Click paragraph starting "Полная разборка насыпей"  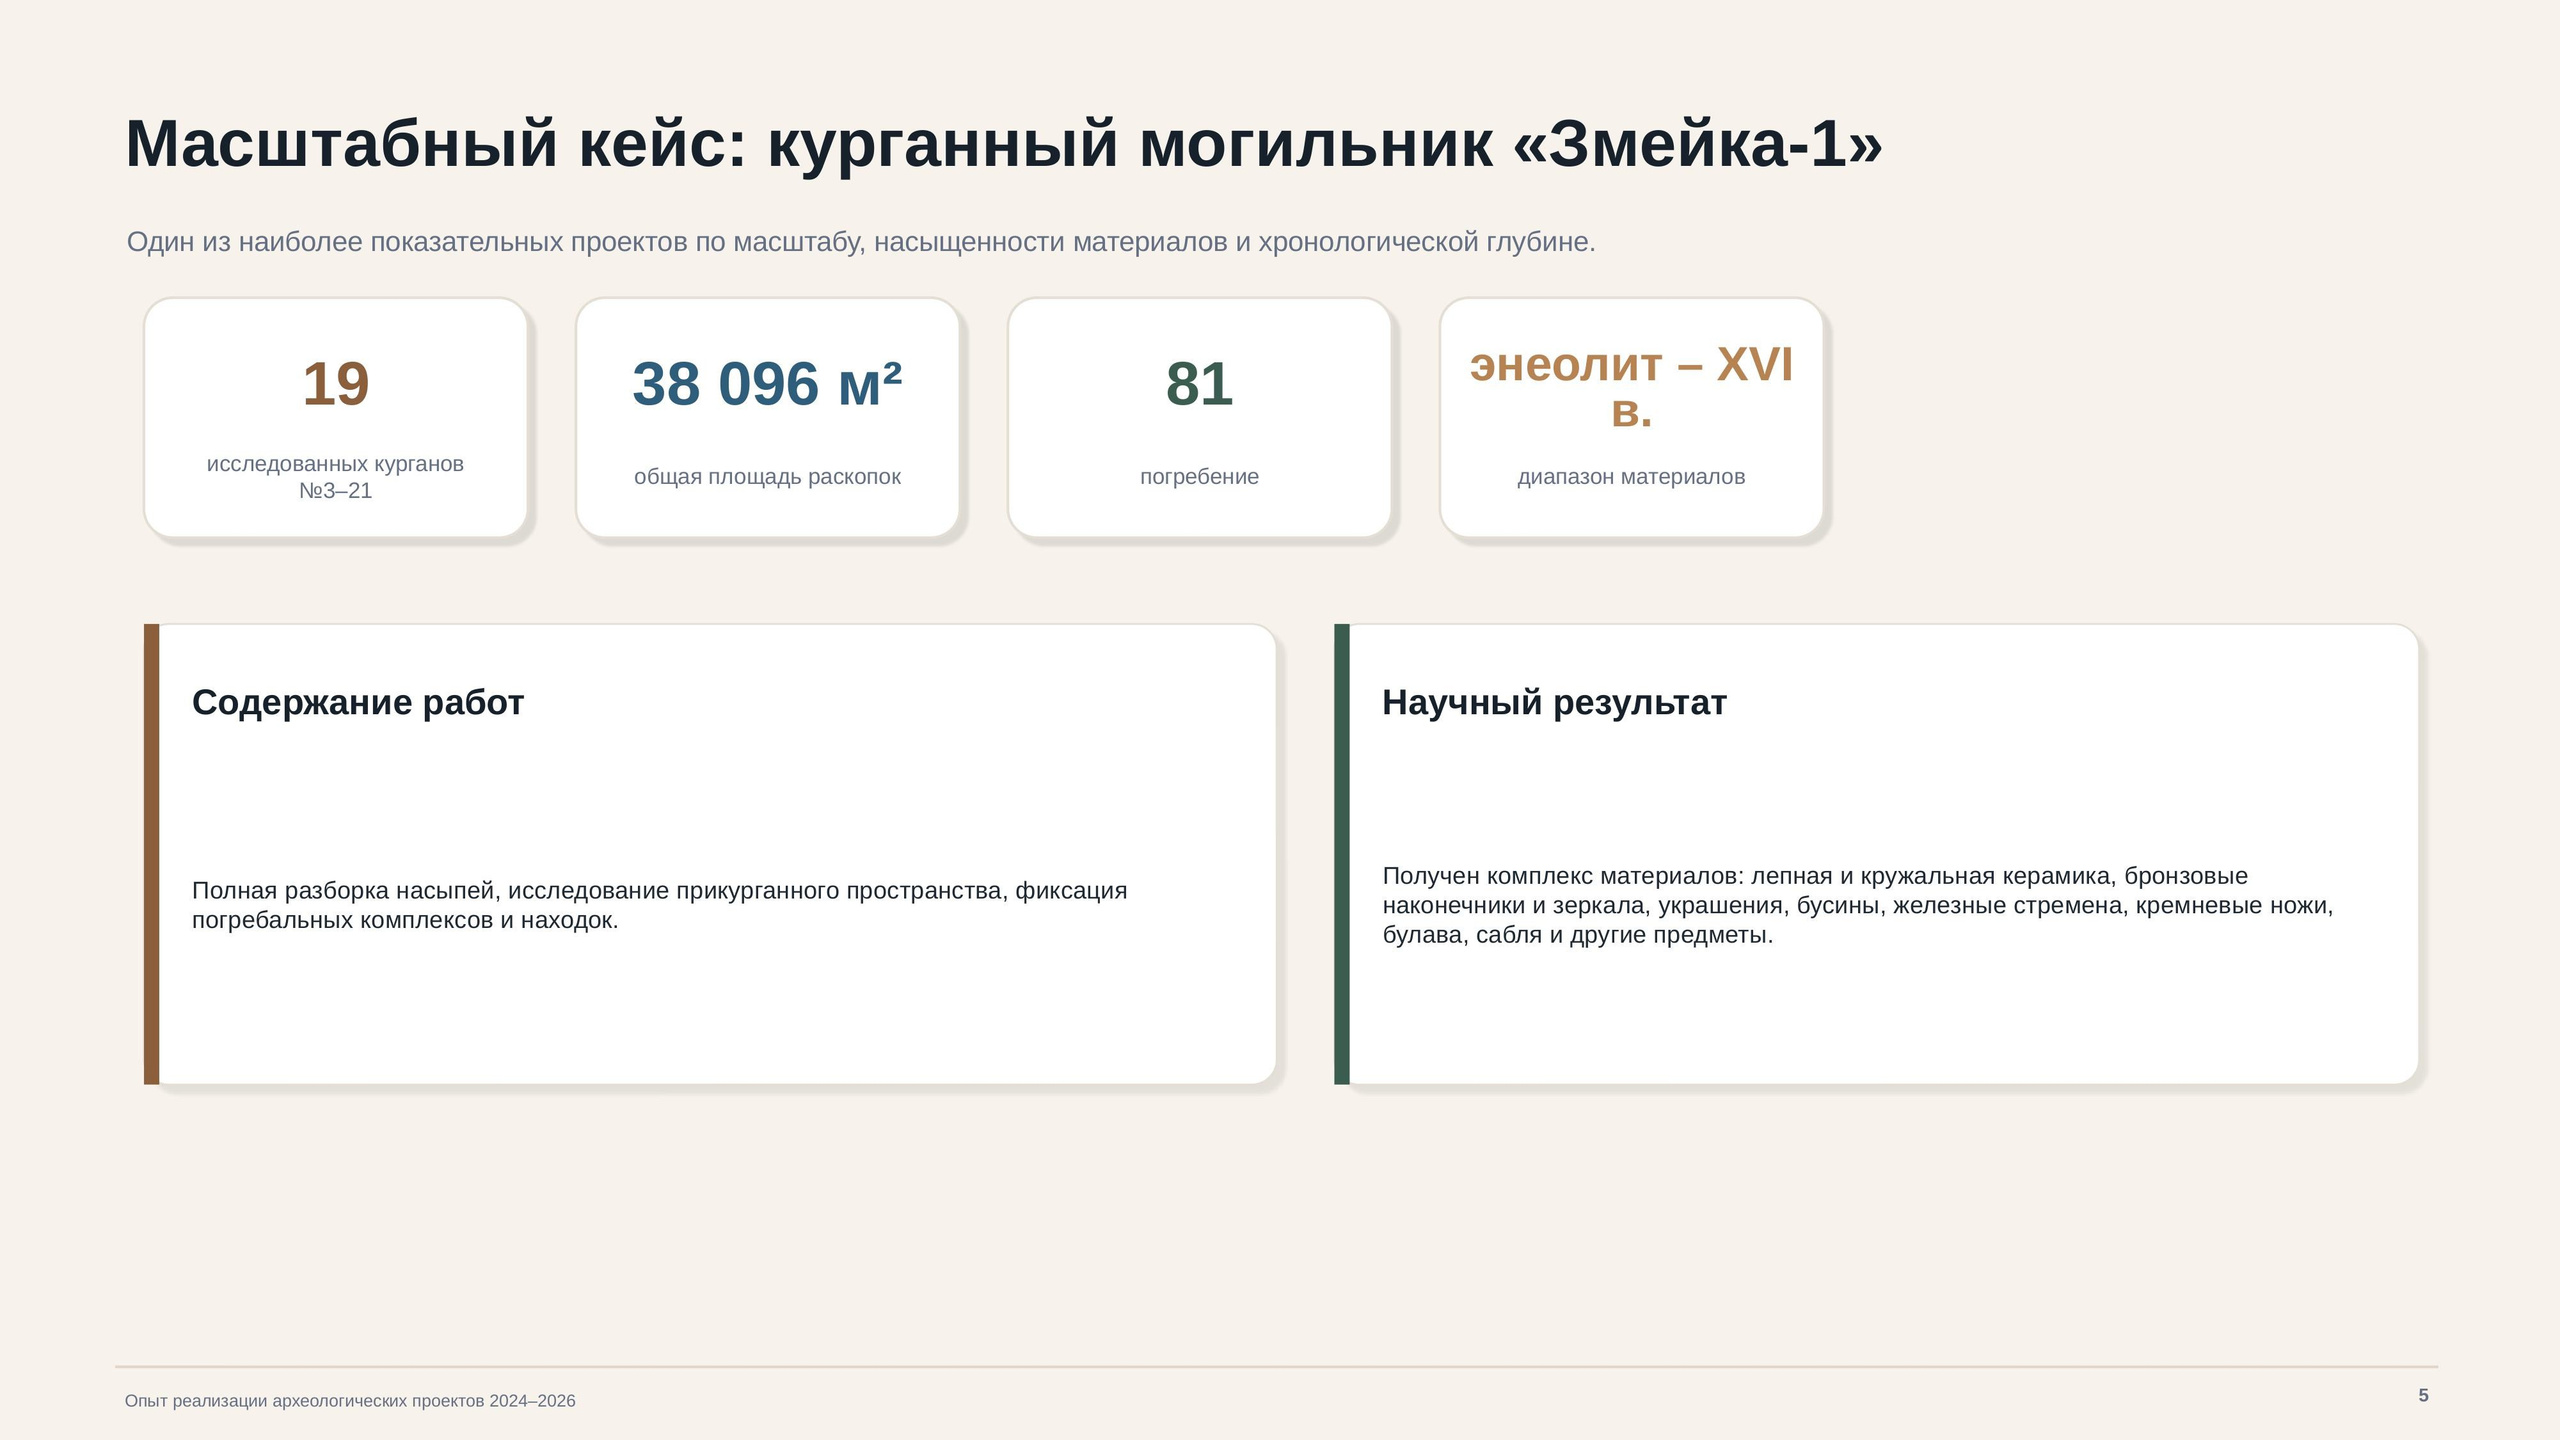click(x=659, y=905)
